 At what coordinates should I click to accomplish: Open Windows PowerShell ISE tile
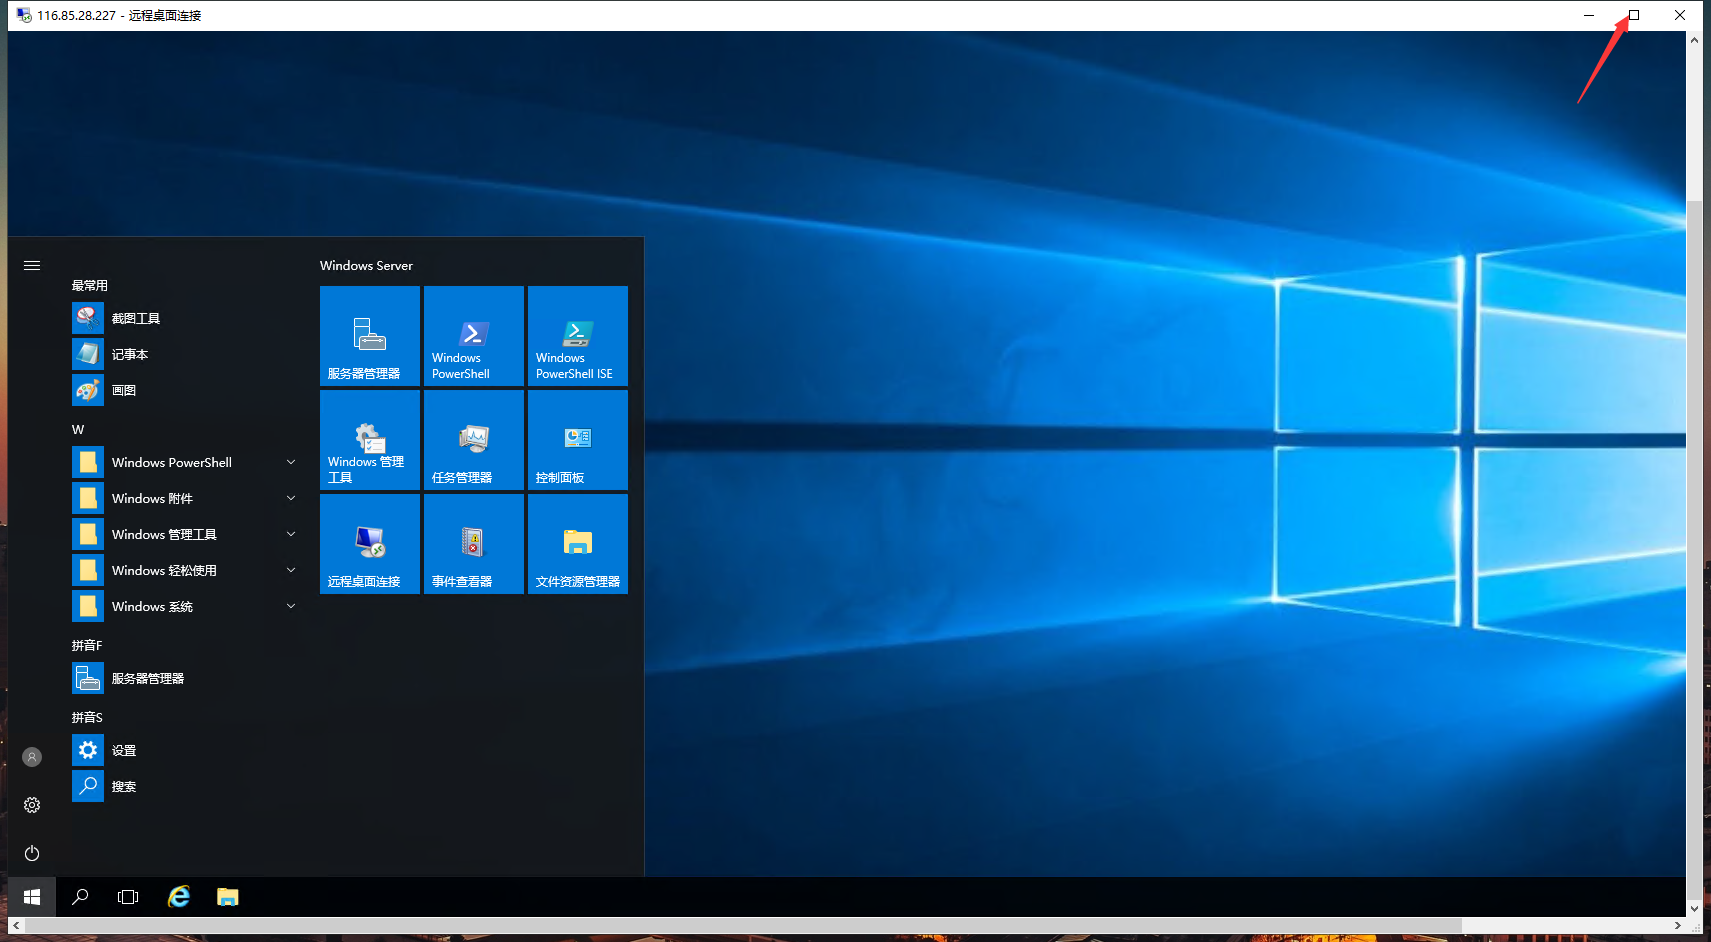click(578, 336)
